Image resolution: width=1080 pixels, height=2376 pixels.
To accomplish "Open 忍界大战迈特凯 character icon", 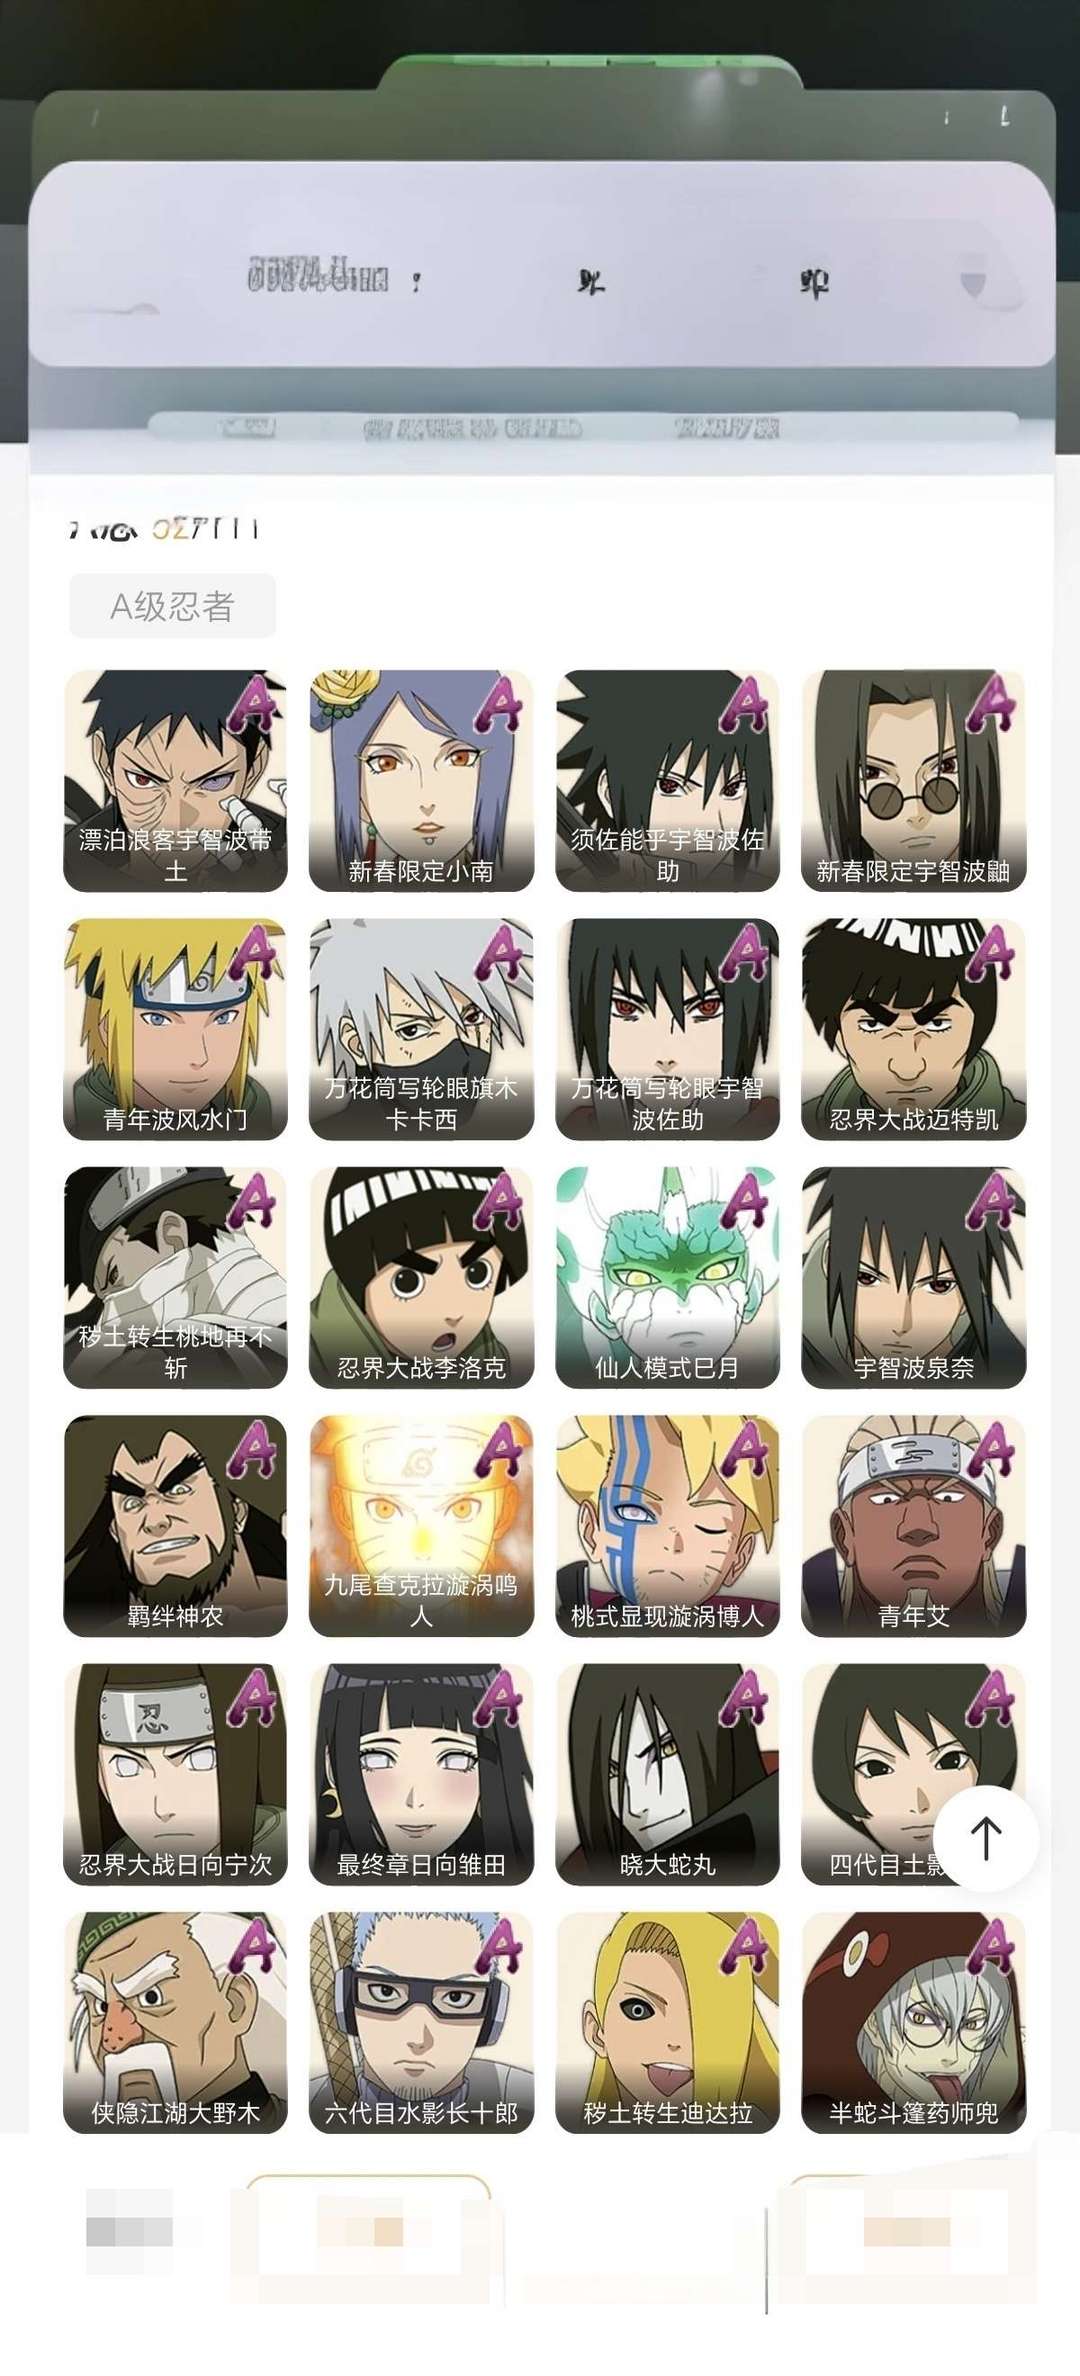I will [913, 1029].
